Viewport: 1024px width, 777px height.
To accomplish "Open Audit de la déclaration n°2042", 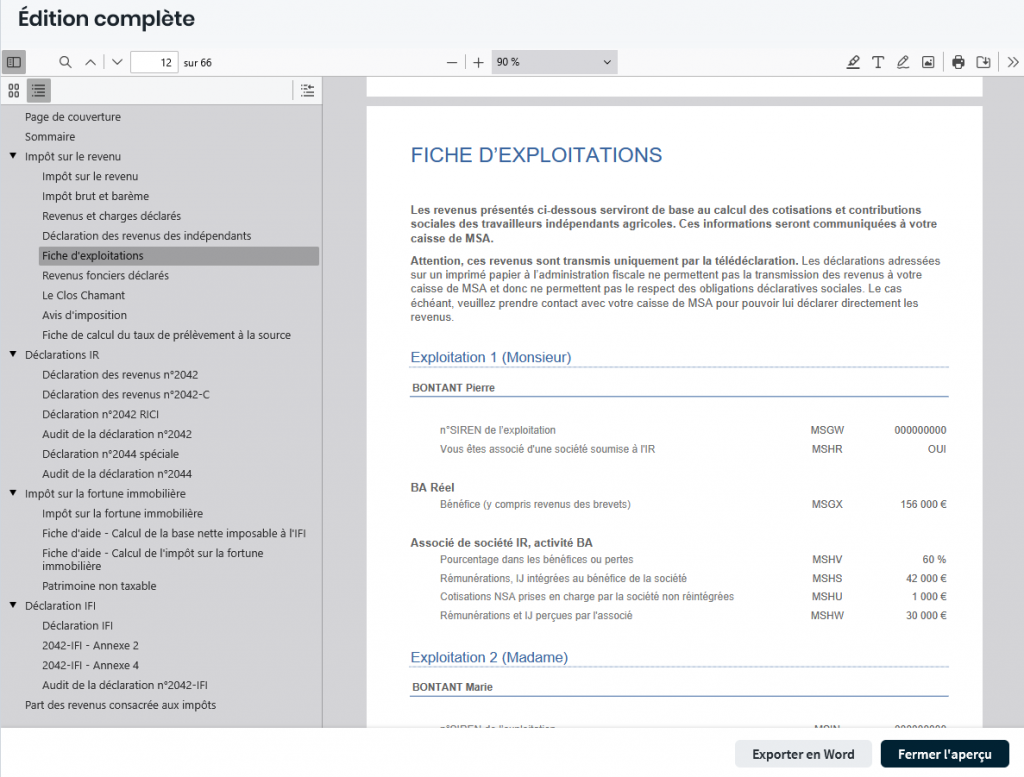I will pyautogui.click(x=117, y=434).
